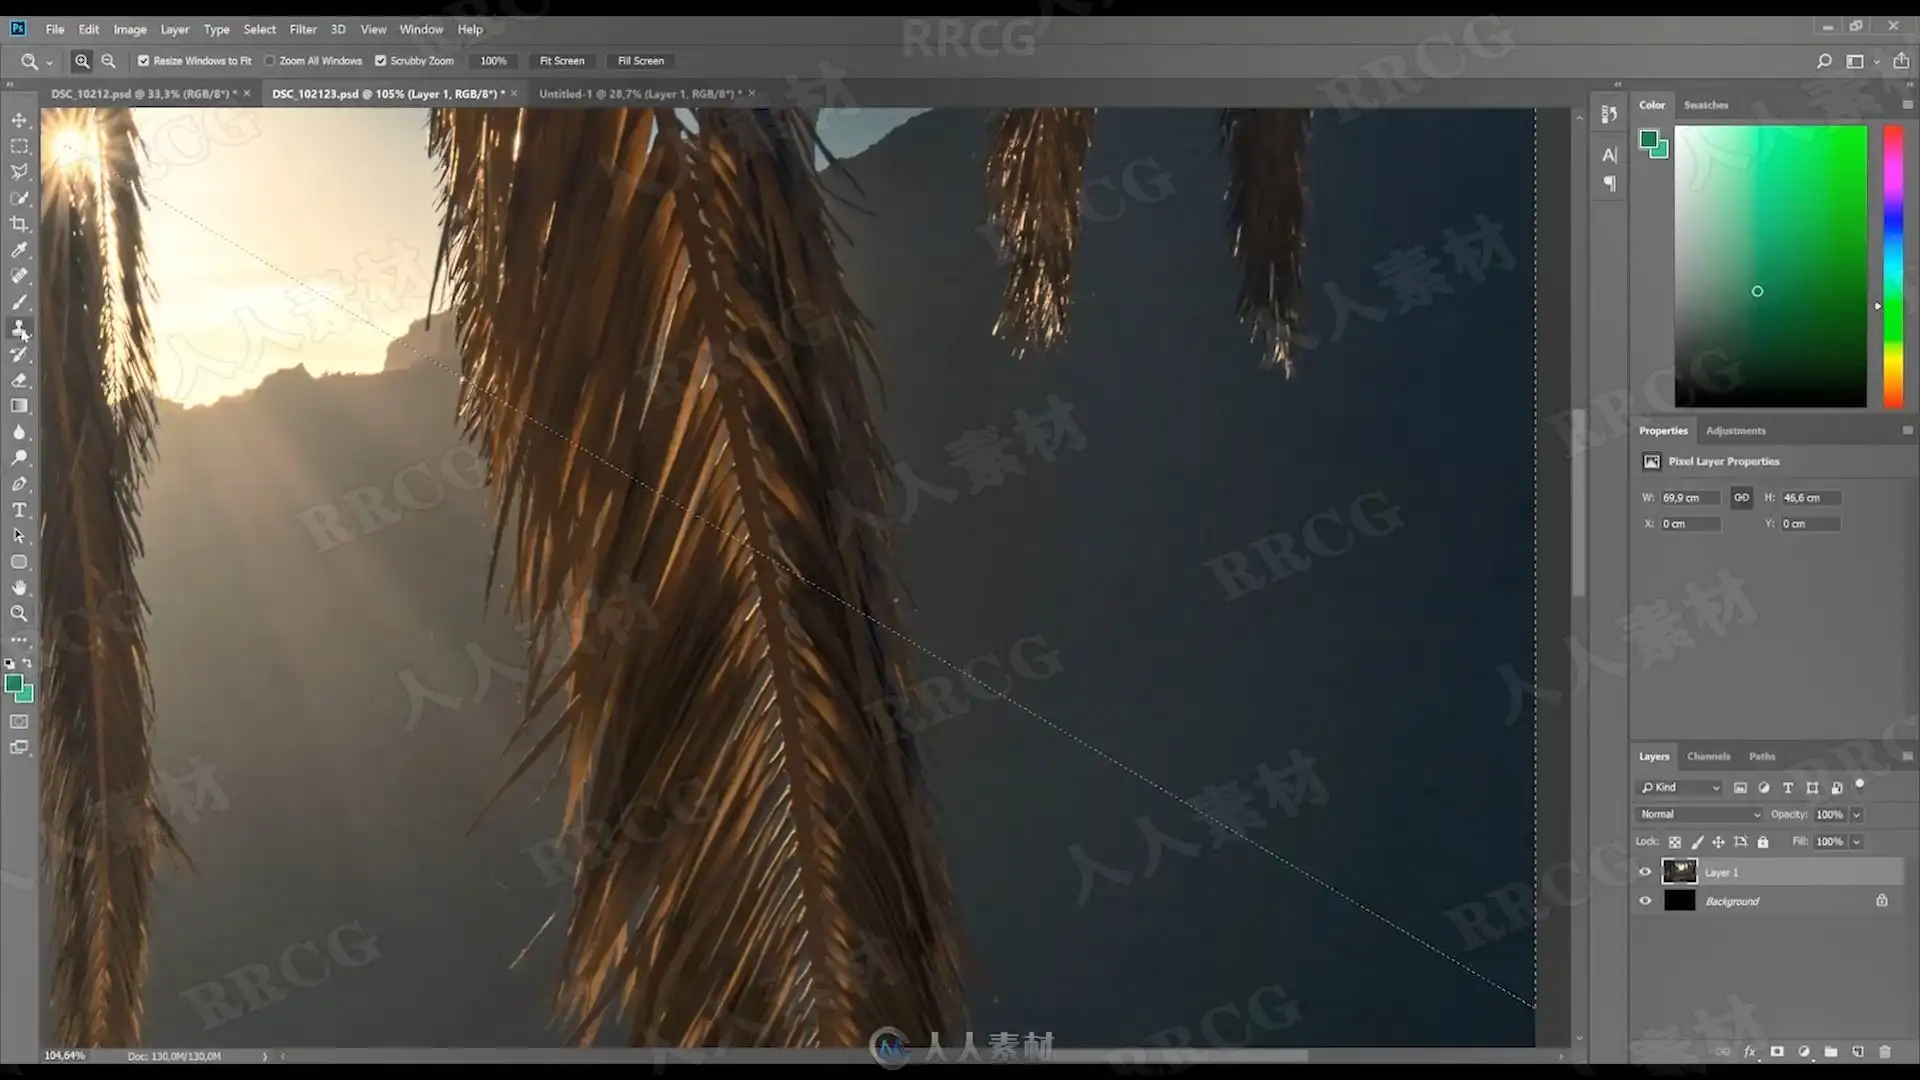Delete layer using trash icon
The width and height of the screenshot is (1920, 1080).
(1885, 1052)
